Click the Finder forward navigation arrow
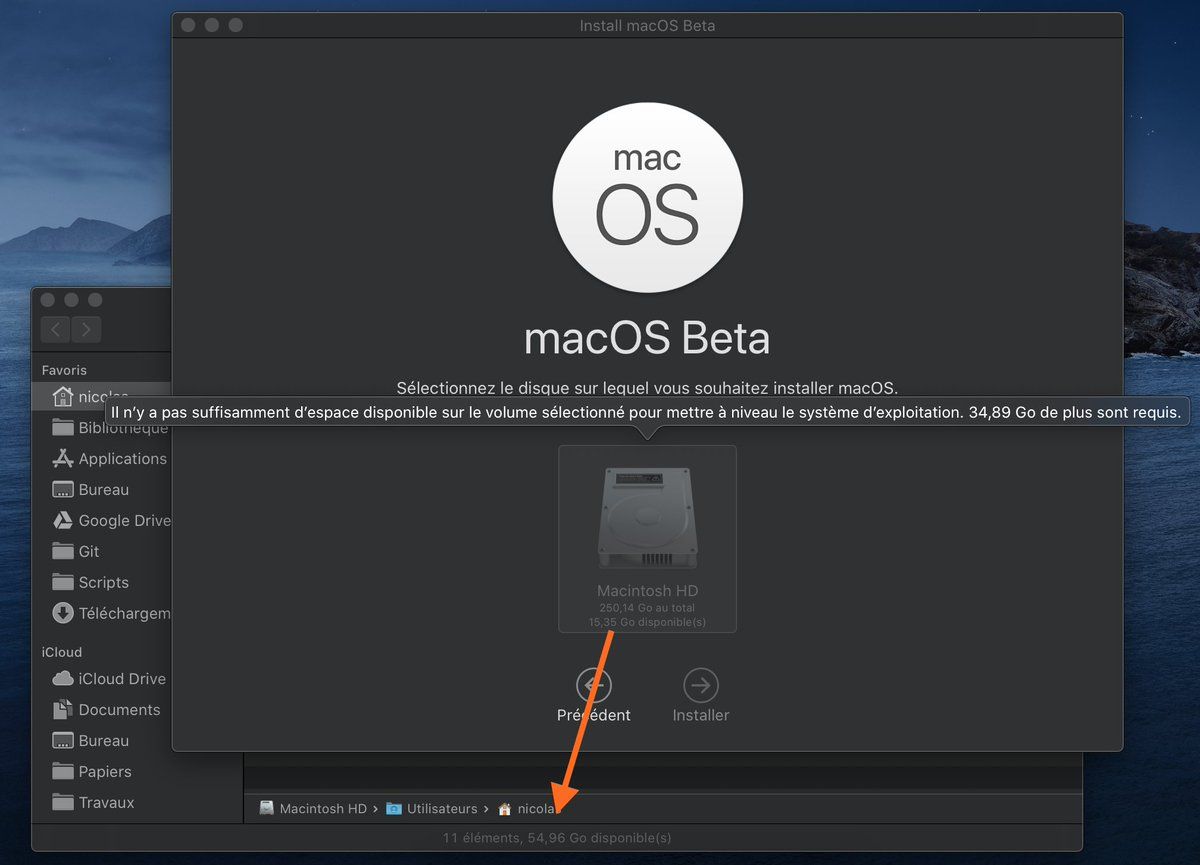Screen dimensions: 1200x865 point(86,329)
